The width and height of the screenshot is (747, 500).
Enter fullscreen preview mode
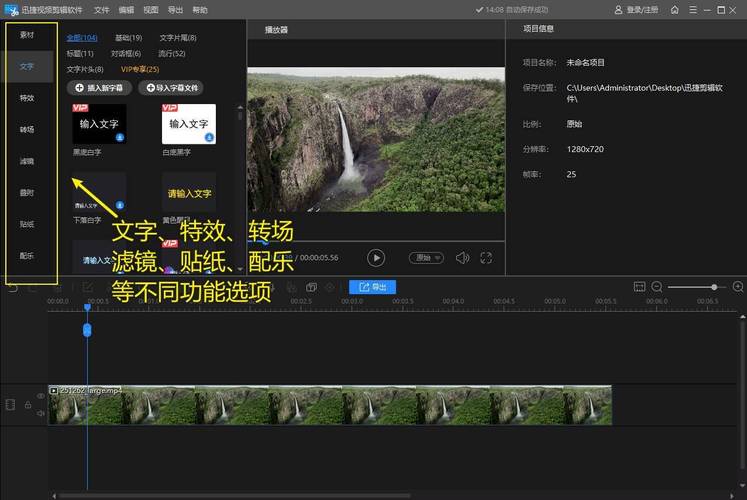pos(486,258)
